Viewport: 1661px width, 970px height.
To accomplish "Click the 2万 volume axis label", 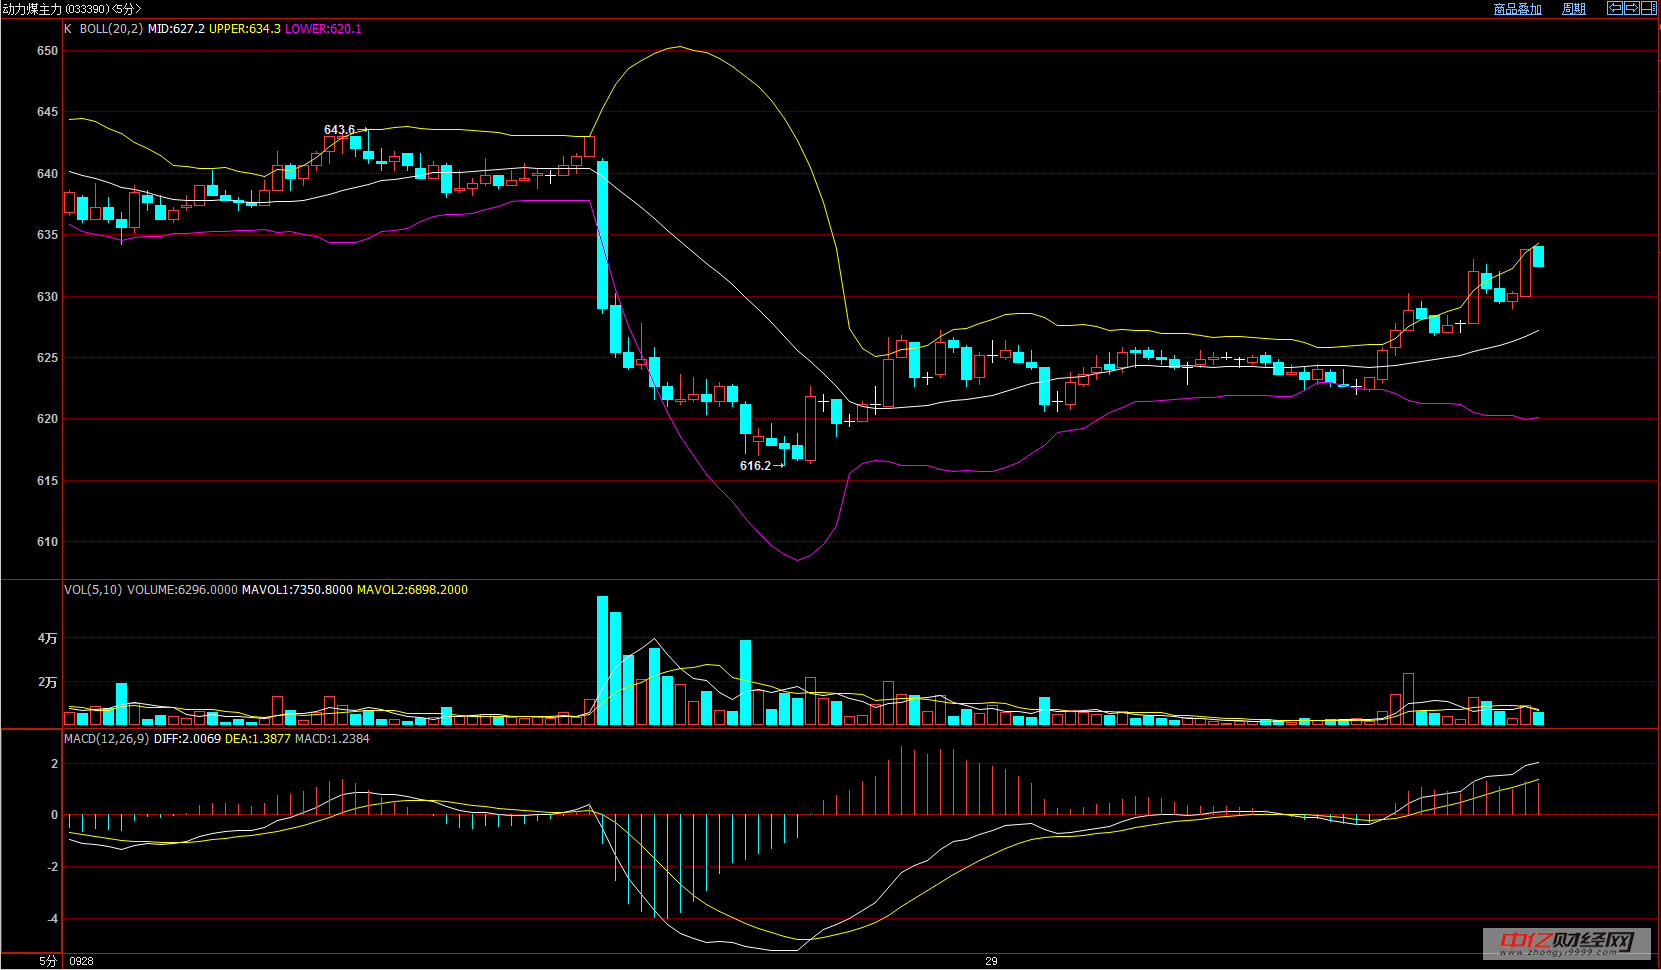I will point(47,682).
